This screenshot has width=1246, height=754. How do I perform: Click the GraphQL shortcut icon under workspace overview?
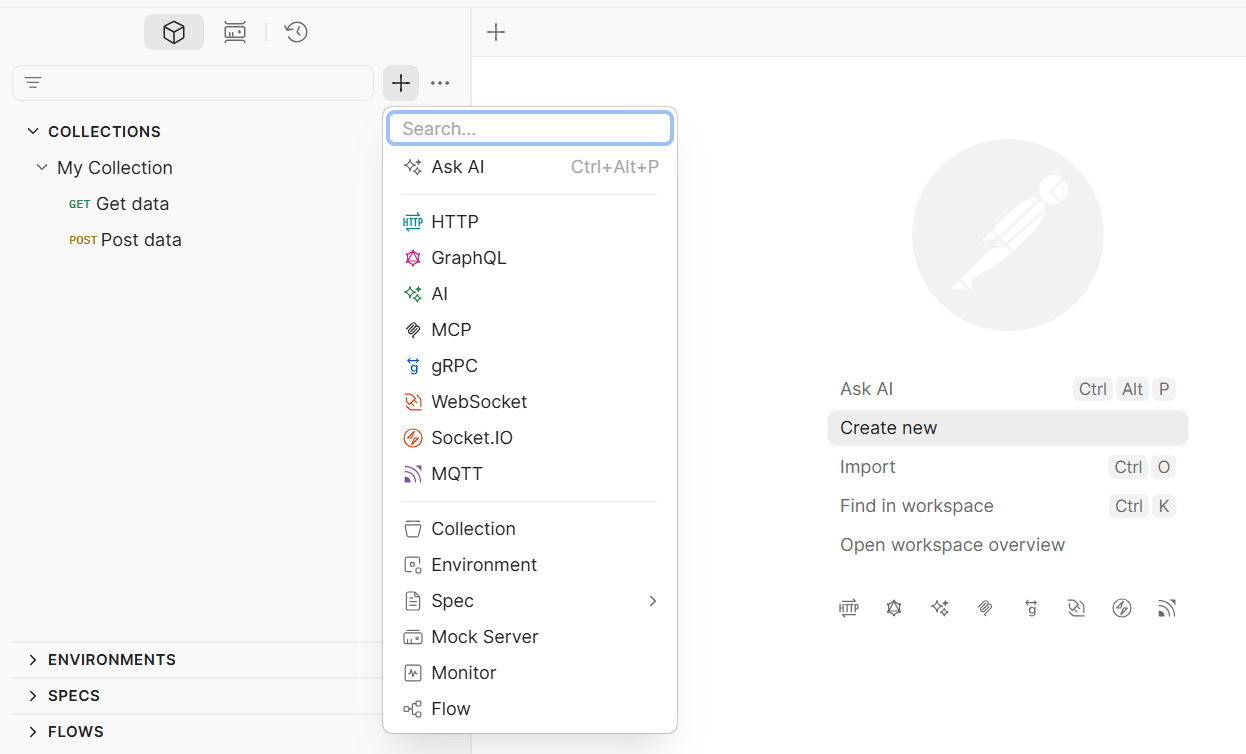894,608
